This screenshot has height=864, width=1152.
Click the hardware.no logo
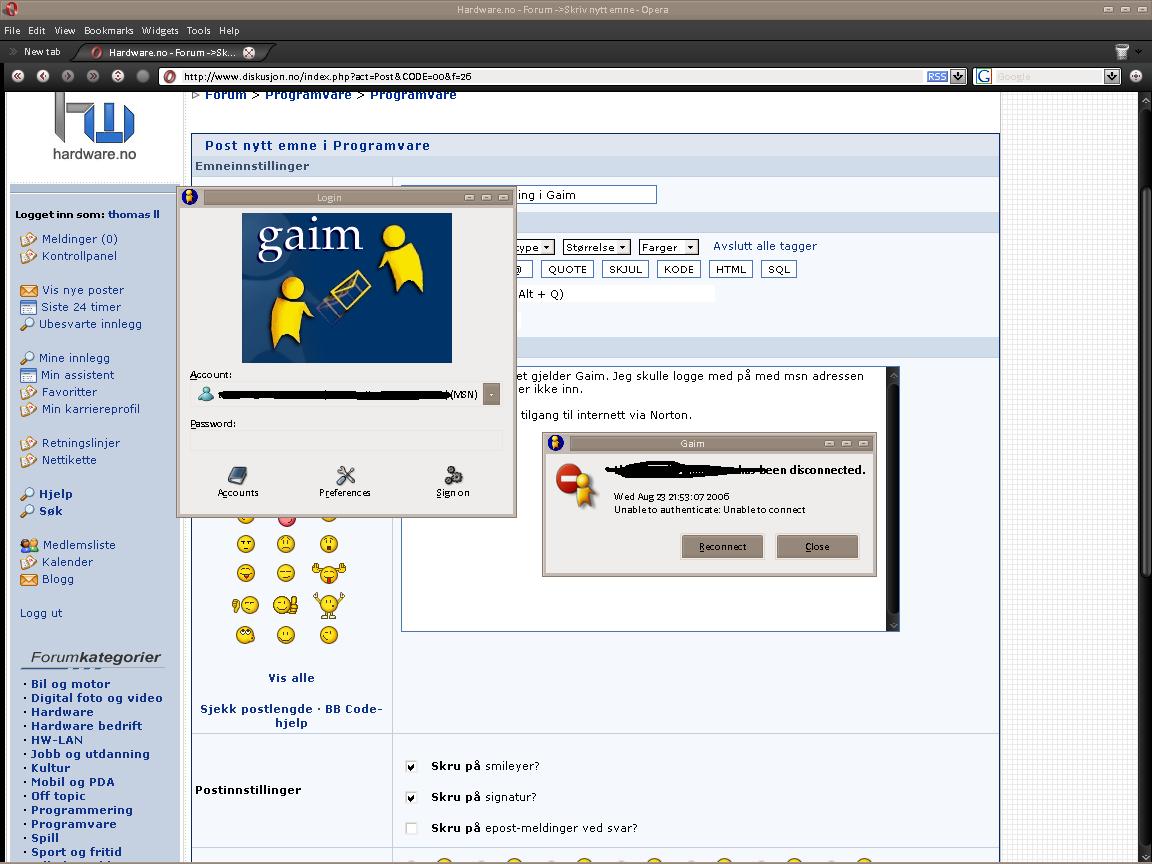click(x=94, y=126)
